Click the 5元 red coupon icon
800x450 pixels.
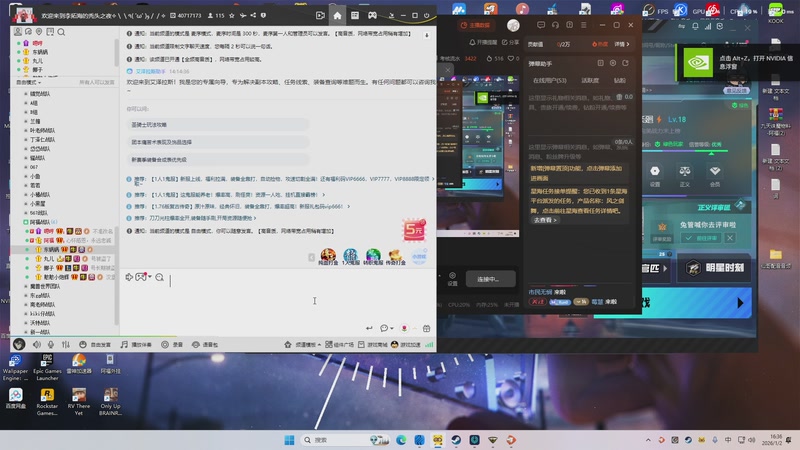(414, 230)
